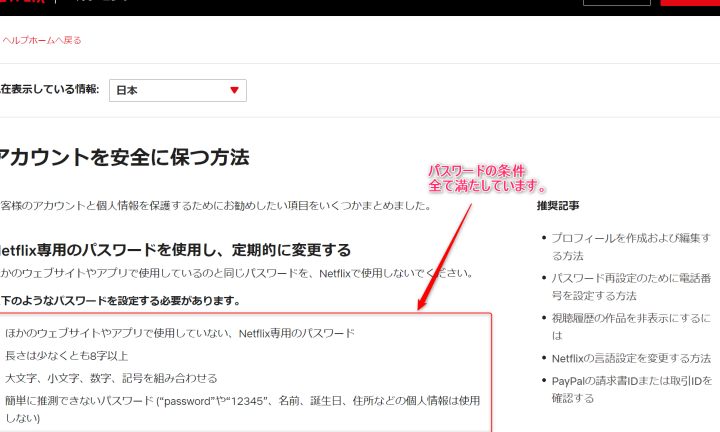Click the アカウントを安全に保つ方法 page heading

pyautogui.click(x=124, y=157)
